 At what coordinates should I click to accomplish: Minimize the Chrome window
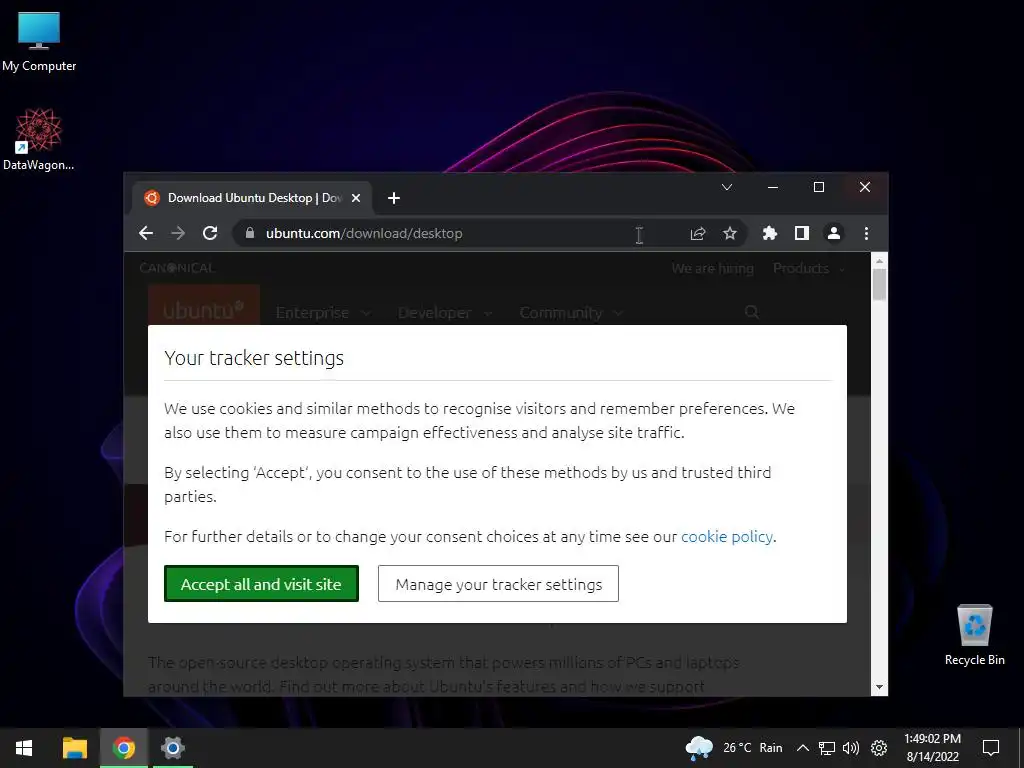coord(773,187)
